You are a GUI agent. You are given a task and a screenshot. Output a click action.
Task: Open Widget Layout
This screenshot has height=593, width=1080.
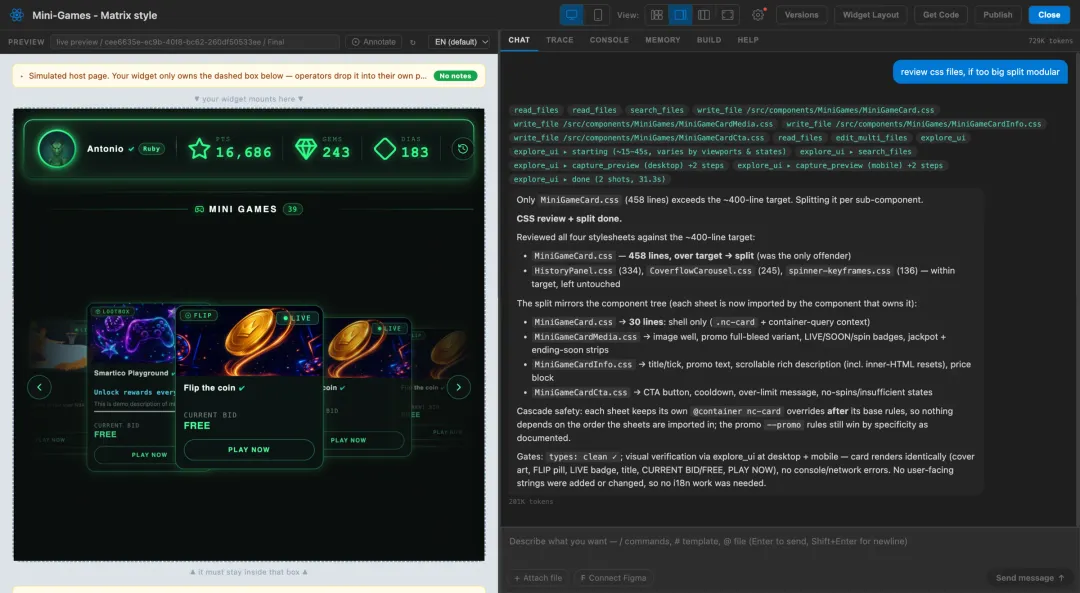871,14
